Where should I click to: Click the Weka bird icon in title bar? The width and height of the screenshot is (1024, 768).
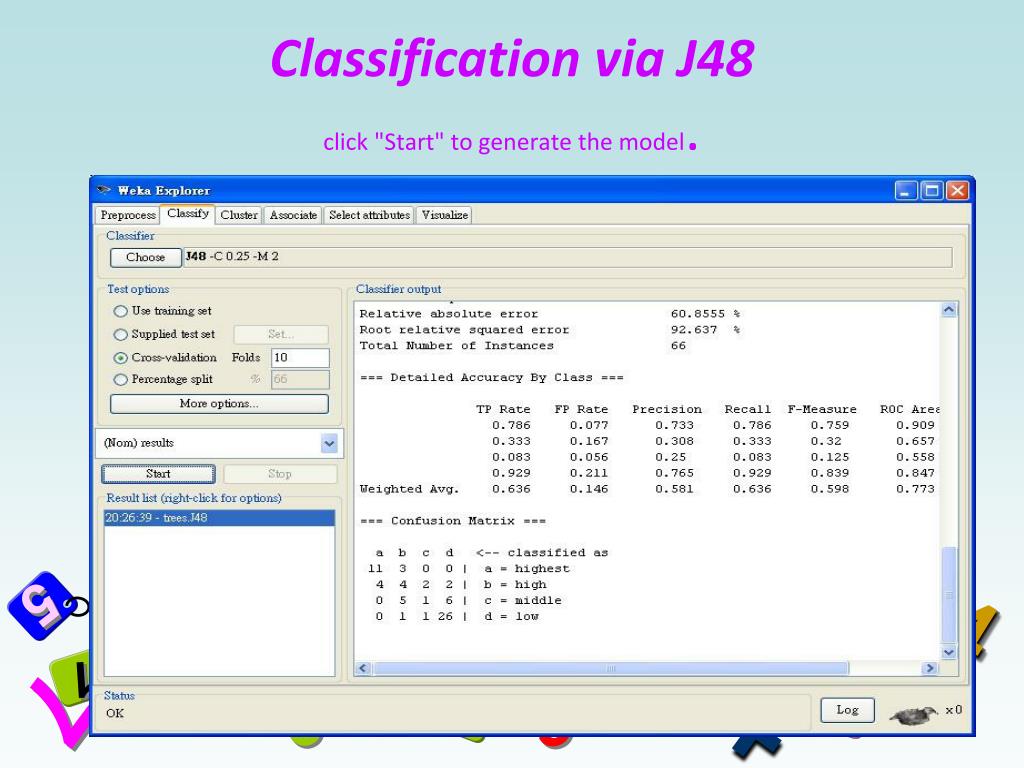(x=104, y=190)
